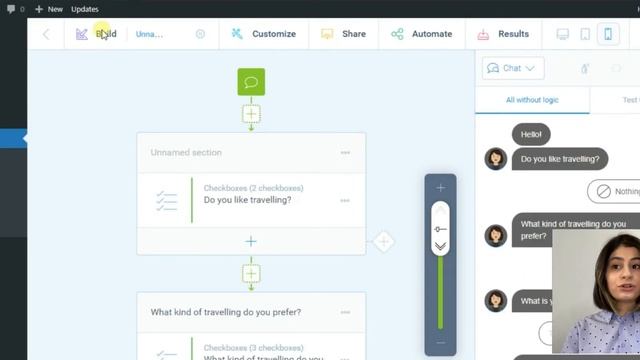Click the 'What kind of travelling do you prefer?' chat bubble

(576, 230)
